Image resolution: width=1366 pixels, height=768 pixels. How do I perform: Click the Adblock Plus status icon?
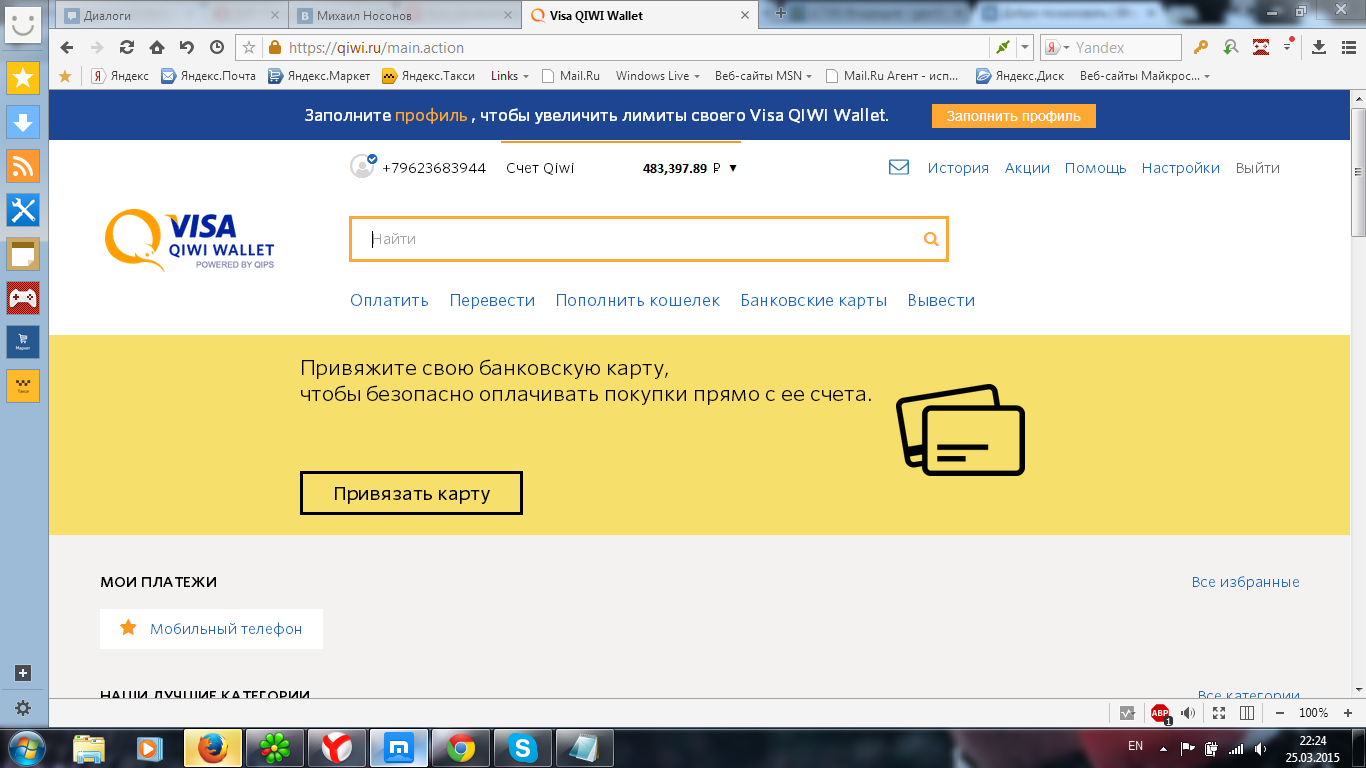click(x=1160, y=713)
